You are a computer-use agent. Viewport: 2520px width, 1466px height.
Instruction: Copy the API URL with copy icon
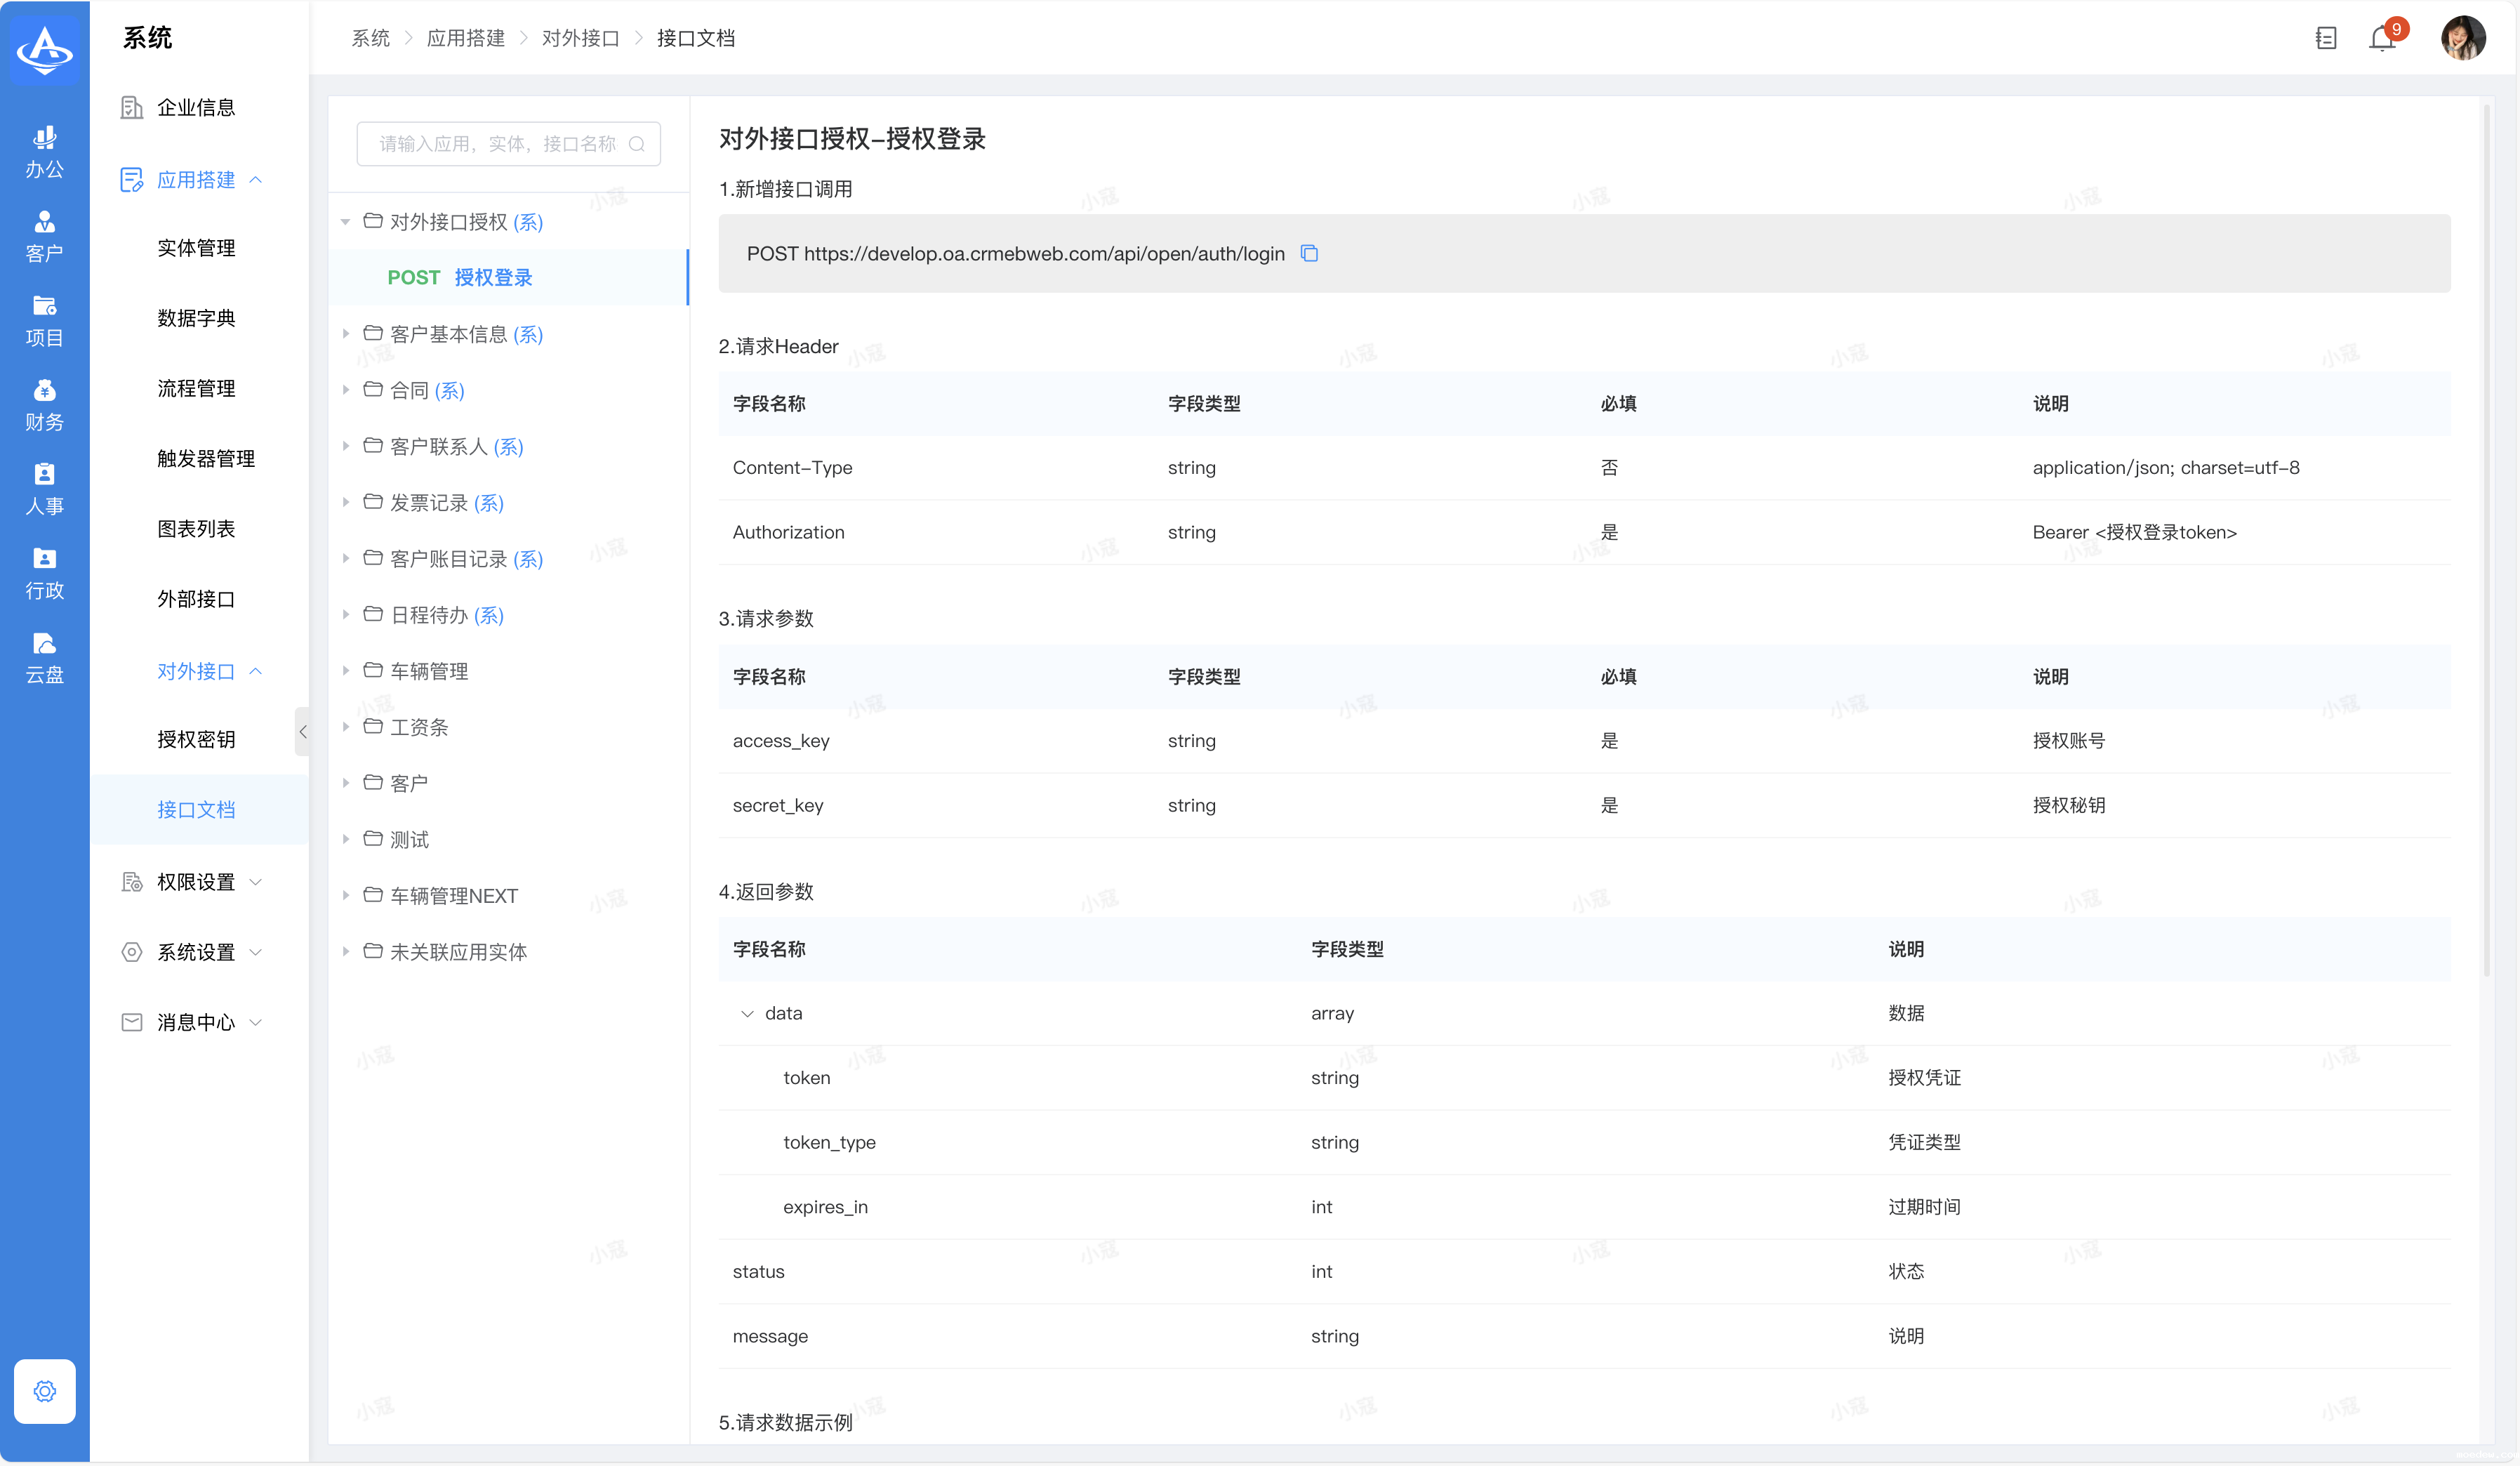[1309, 254]
